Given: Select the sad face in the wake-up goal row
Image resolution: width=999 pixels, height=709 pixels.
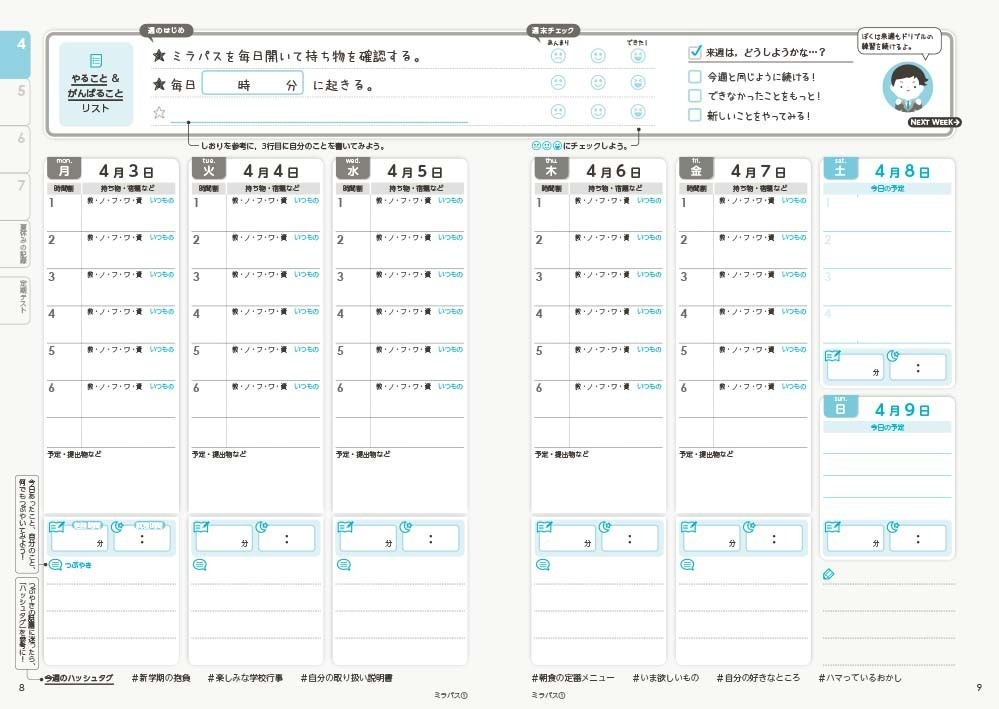Looking at the screenshot, I should pos(558,83).
